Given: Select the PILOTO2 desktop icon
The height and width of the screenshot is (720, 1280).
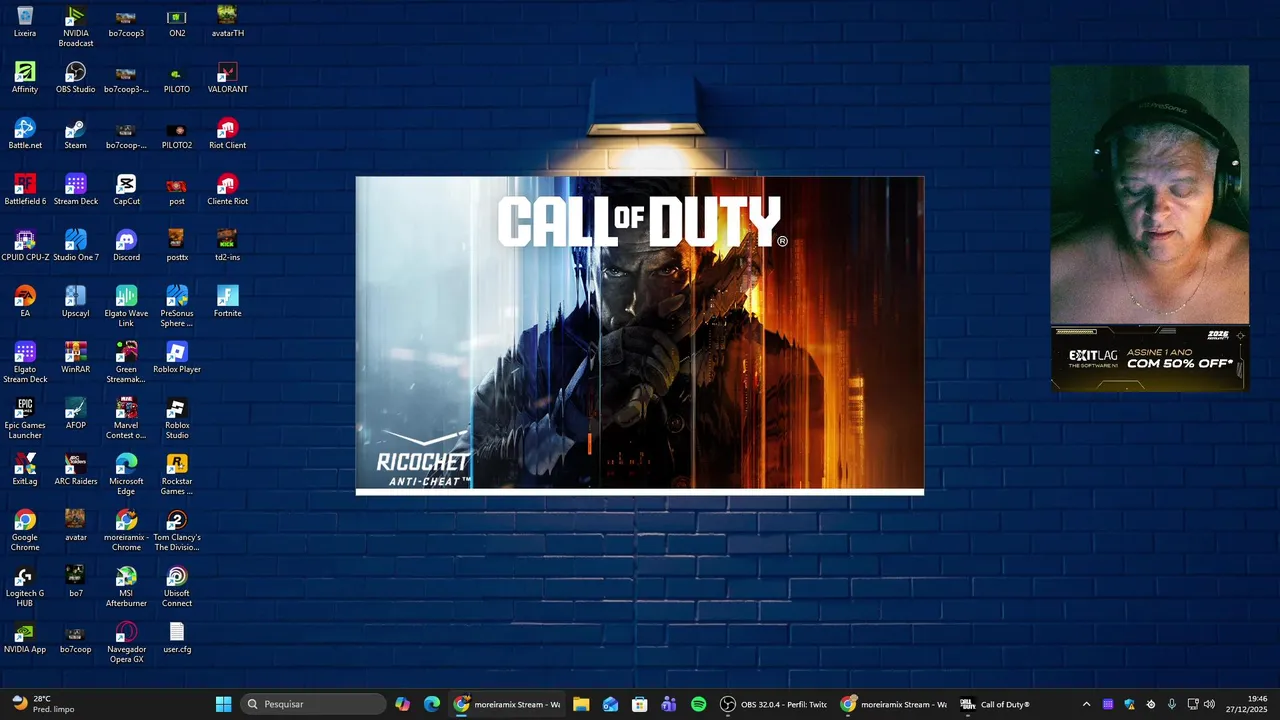Looking at the screenshot, I should [x=177, y=134].
